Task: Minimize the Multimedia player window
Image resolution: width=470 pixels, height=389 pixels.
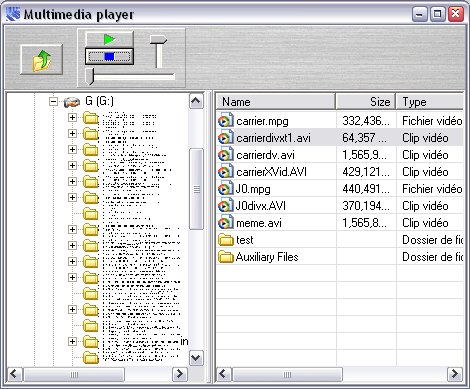Action: 419,14
